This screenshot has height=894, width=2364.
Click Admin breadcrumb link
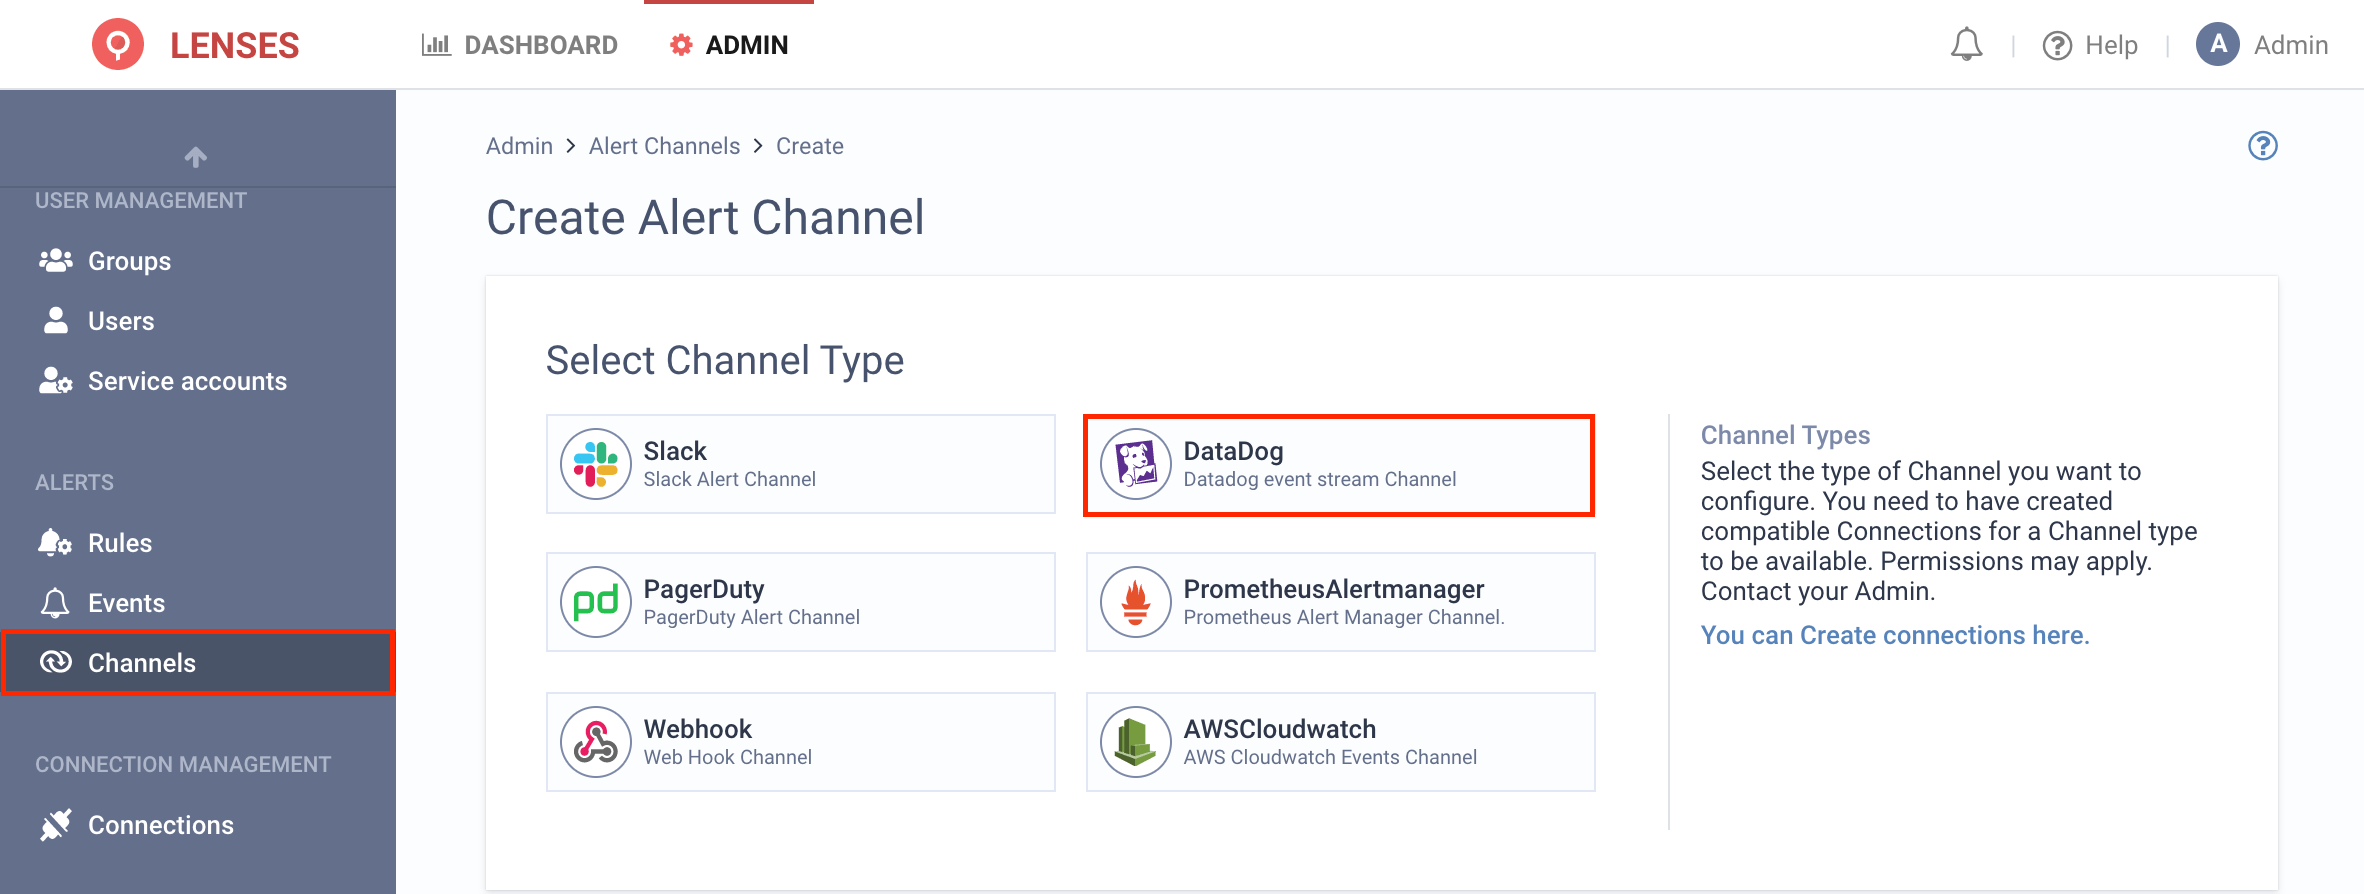tap(519, 146)
